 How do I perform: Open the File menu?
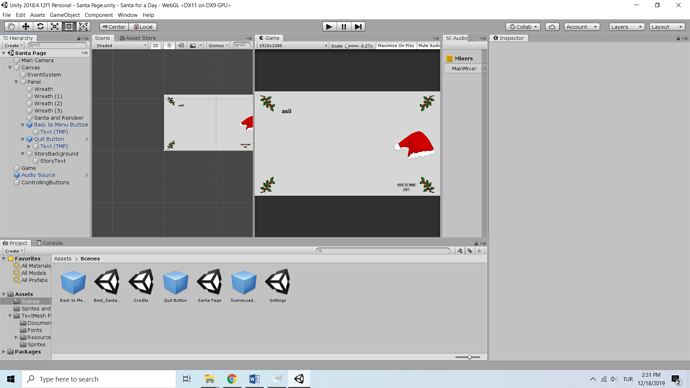tap(7, 15)
